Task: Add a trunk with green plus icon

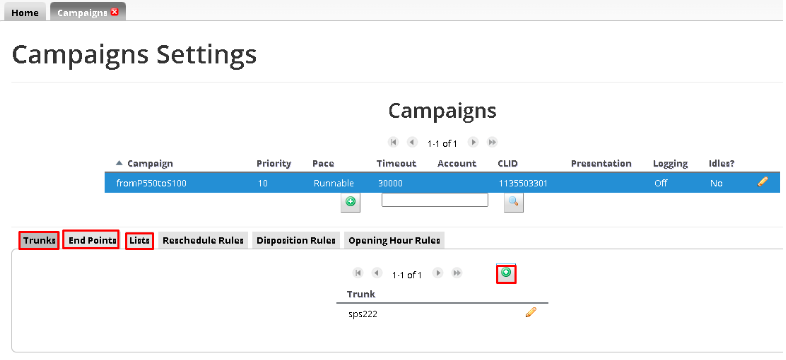Action: (506, 273)
